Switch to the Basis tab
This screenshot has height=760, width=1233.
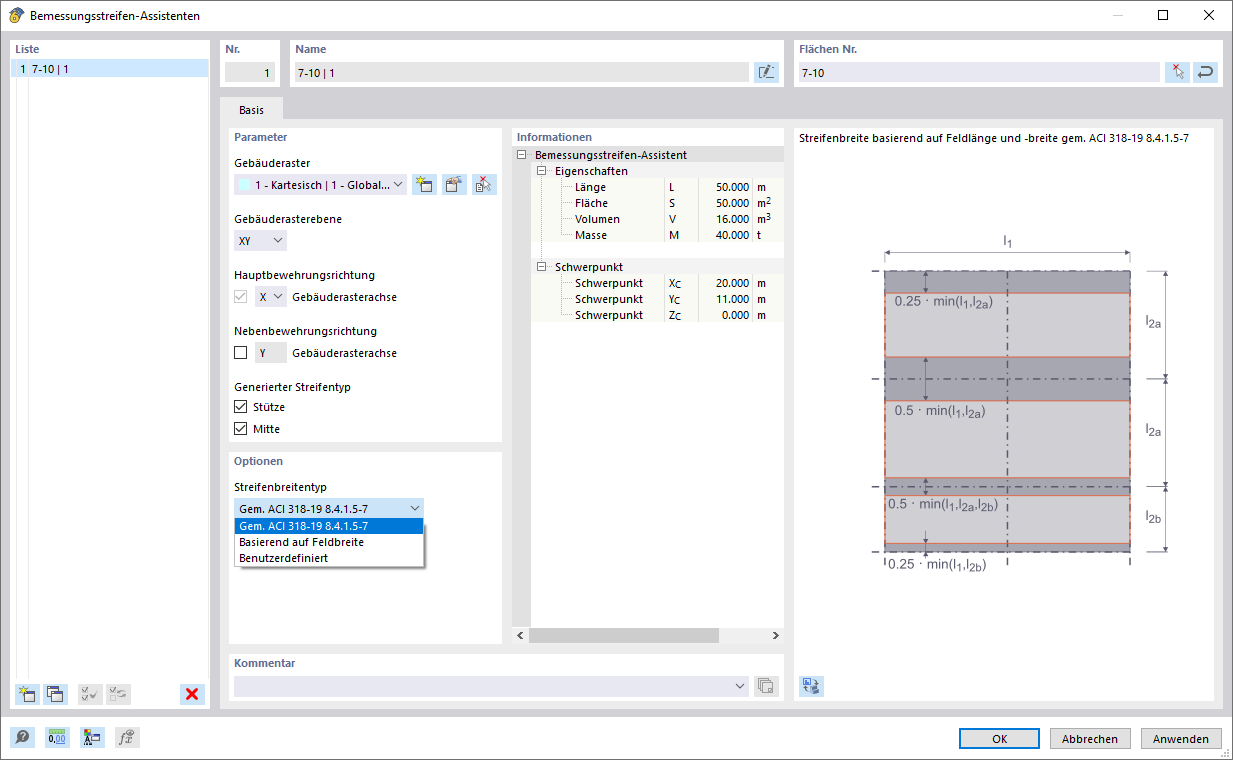point(251,110)
